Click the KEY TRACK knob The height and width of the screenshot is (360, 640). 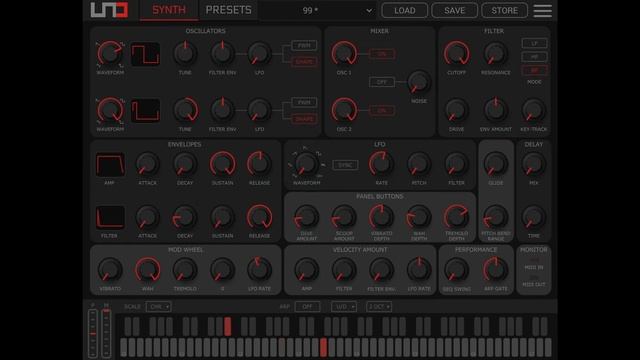click(x=533, y=110)
